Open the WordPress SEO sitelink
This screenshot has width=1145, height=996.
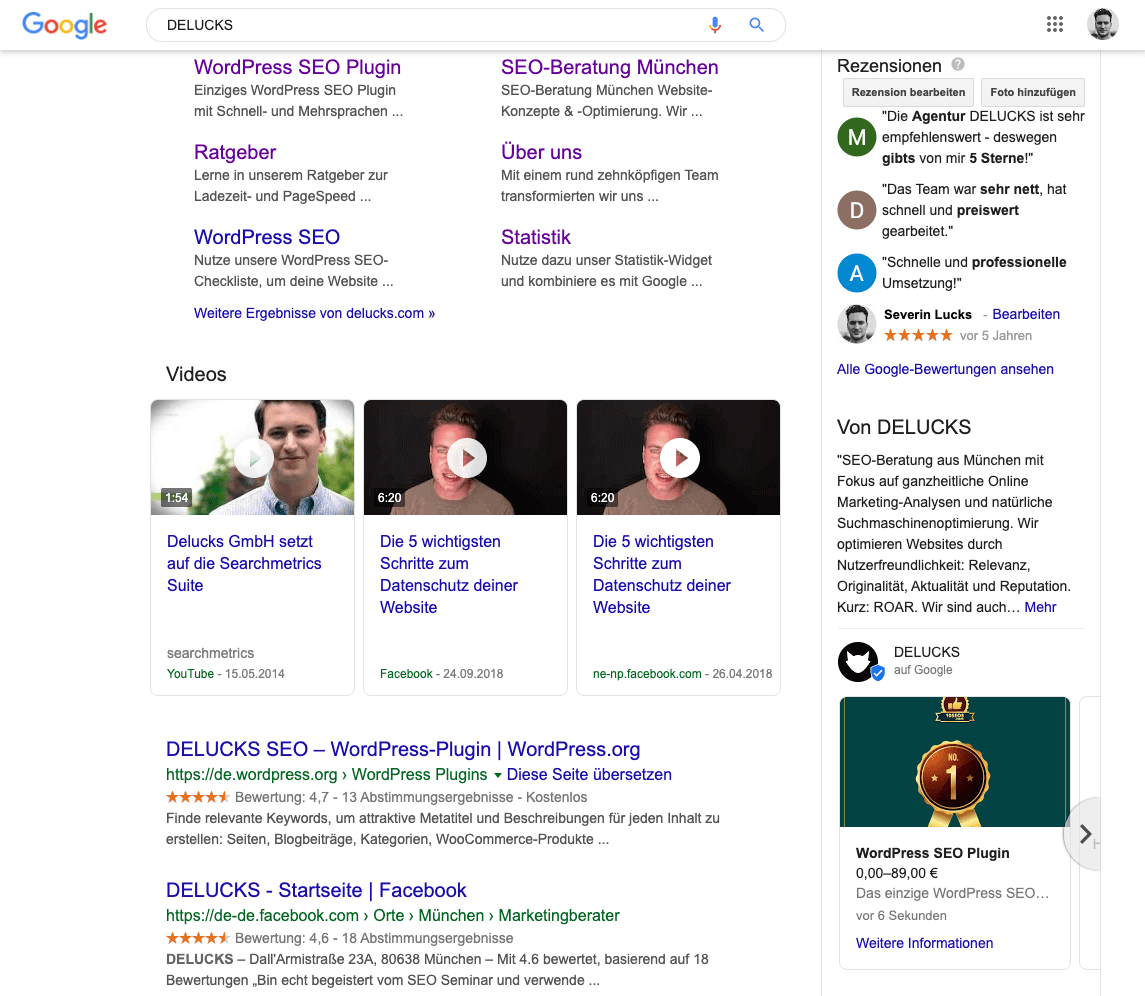pos(267,237)
